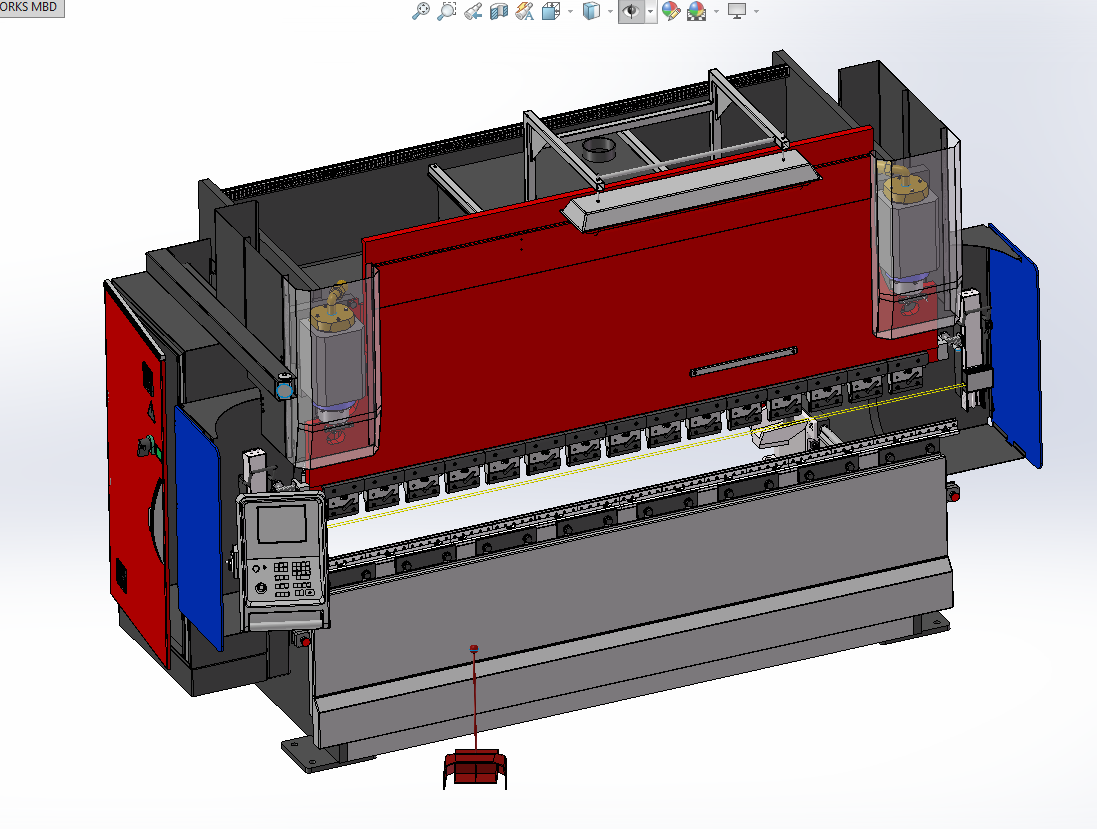
Task: Open the View Settings dropdown arrow
Action: coord(756,11)
